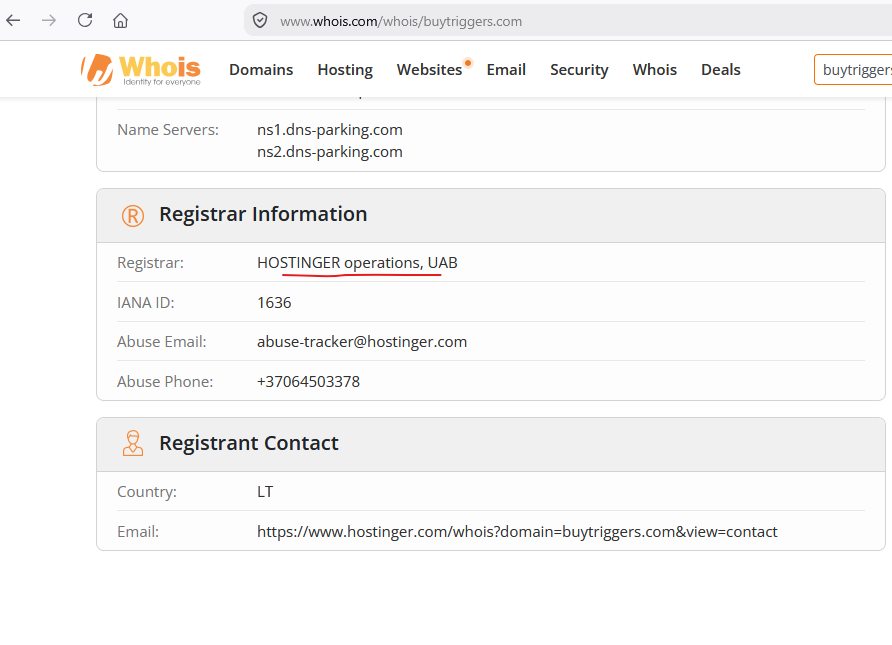The width and height of the screenshot is (892, 645).
Task: Click the Whois logo
Action: click(x=141, y=70)
